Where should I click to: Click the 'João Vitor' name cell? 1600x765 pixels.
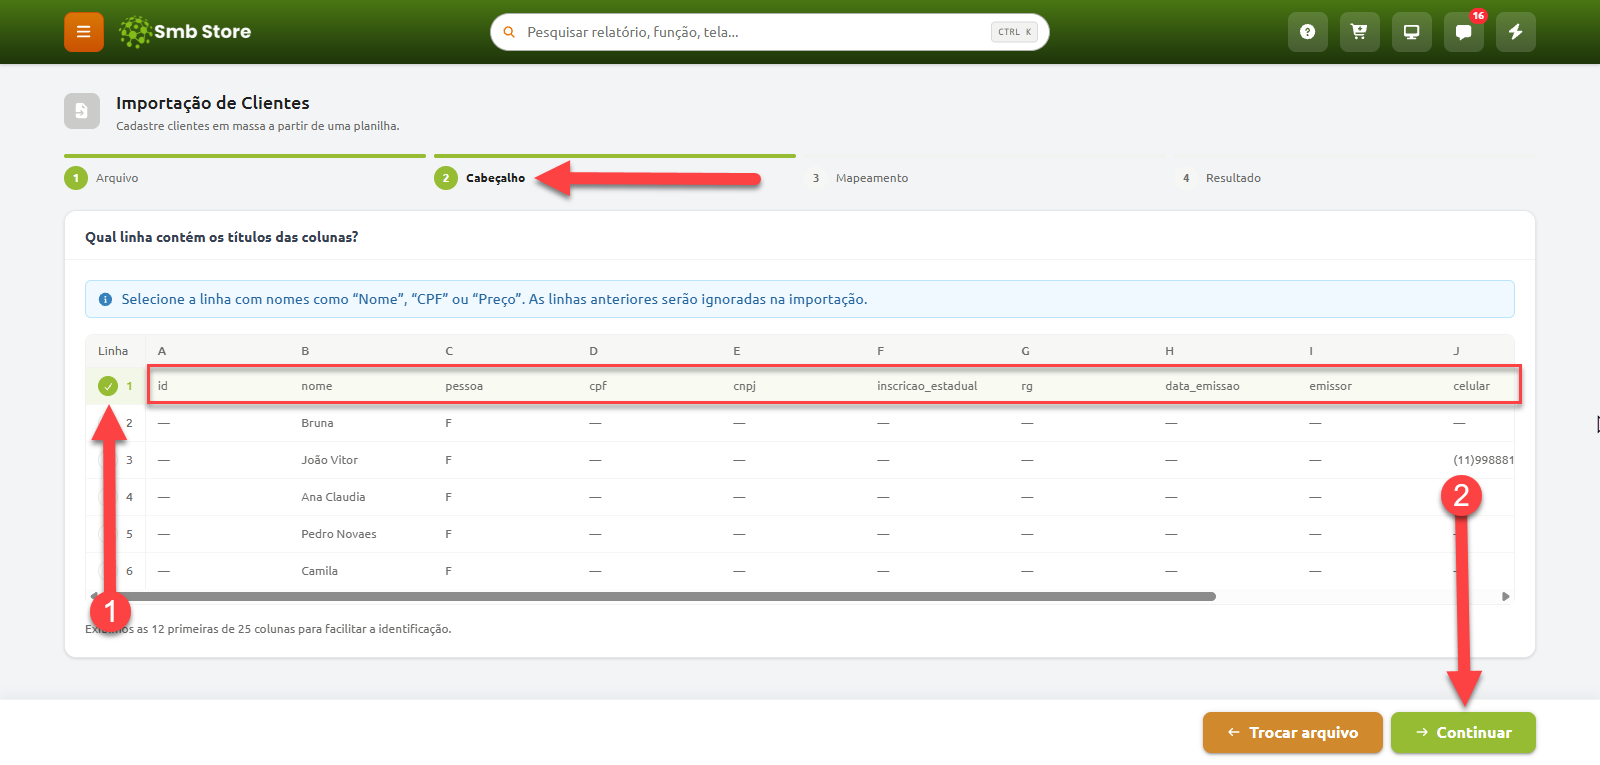(329, 460)
